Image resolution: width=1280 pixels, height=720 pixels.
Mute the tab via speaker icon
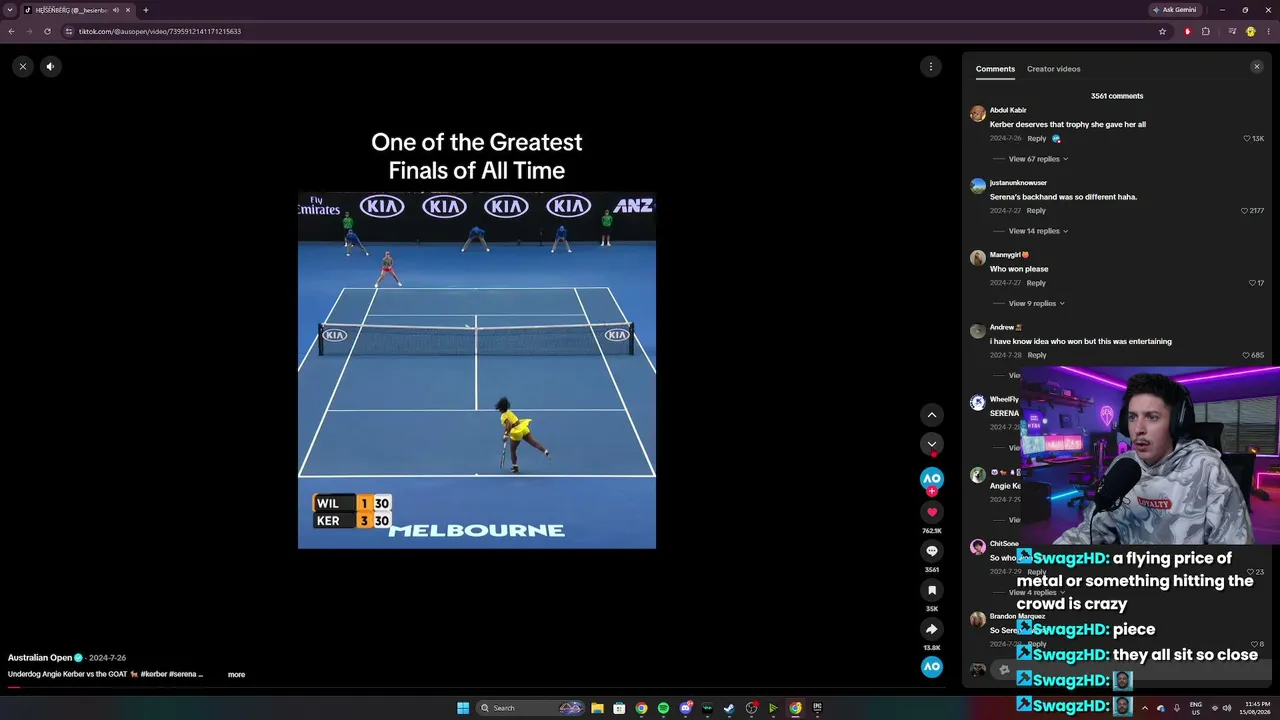[x=115, y=10]
